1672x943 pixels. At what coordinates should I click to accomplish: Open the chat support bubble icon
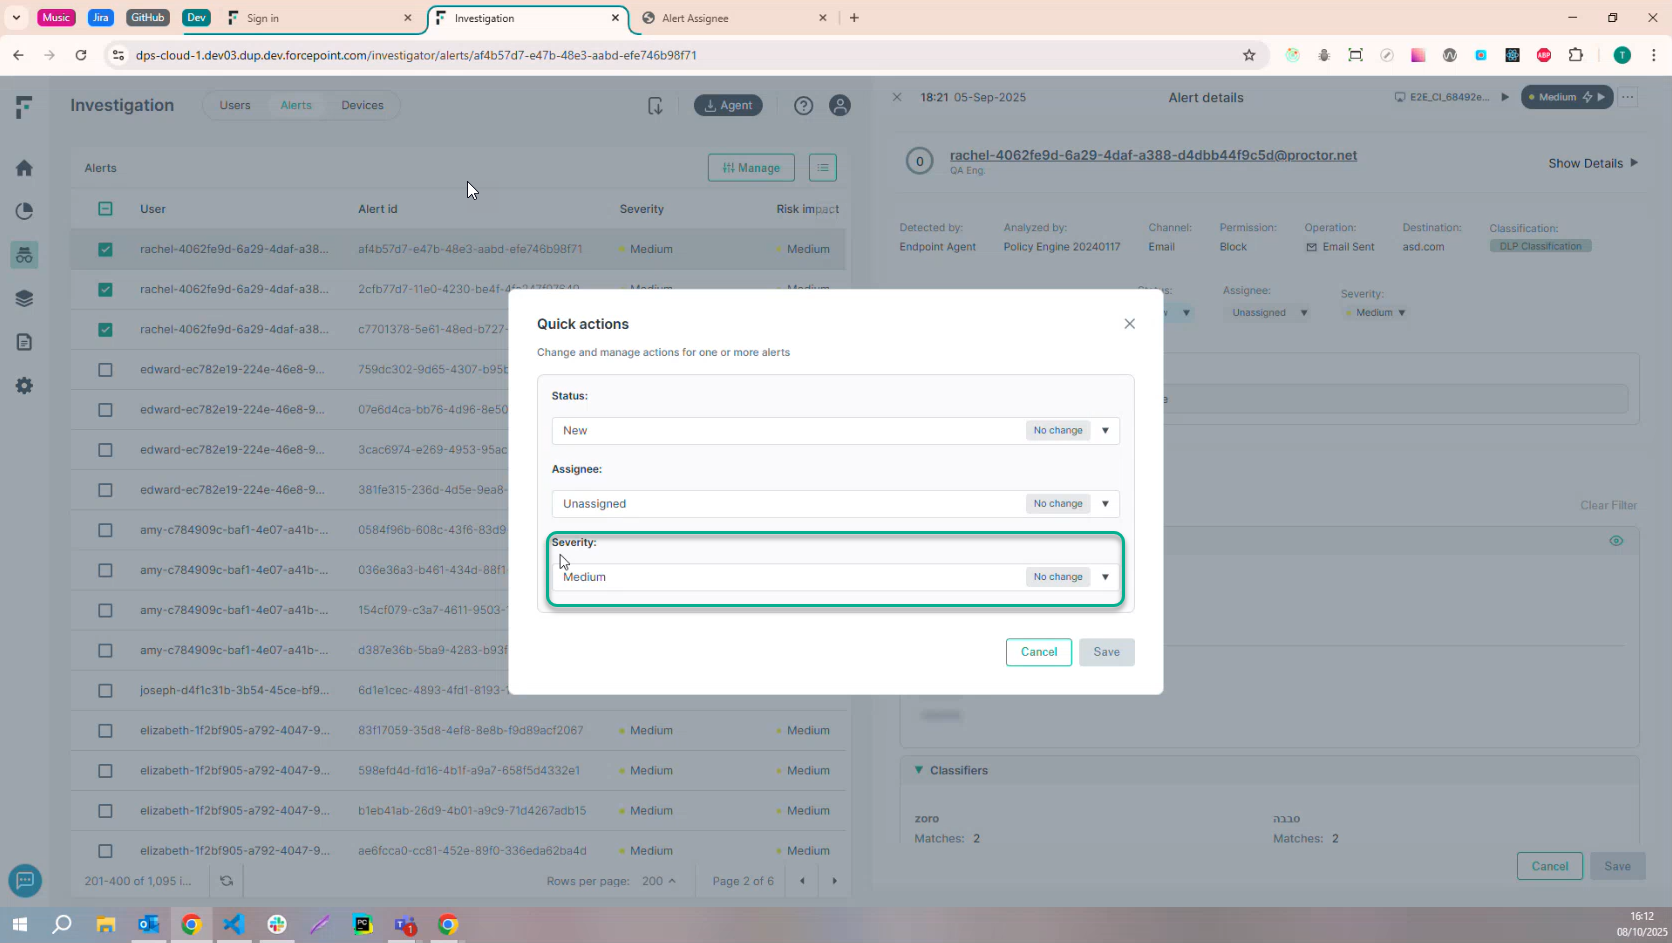click(x=25, y=881)
